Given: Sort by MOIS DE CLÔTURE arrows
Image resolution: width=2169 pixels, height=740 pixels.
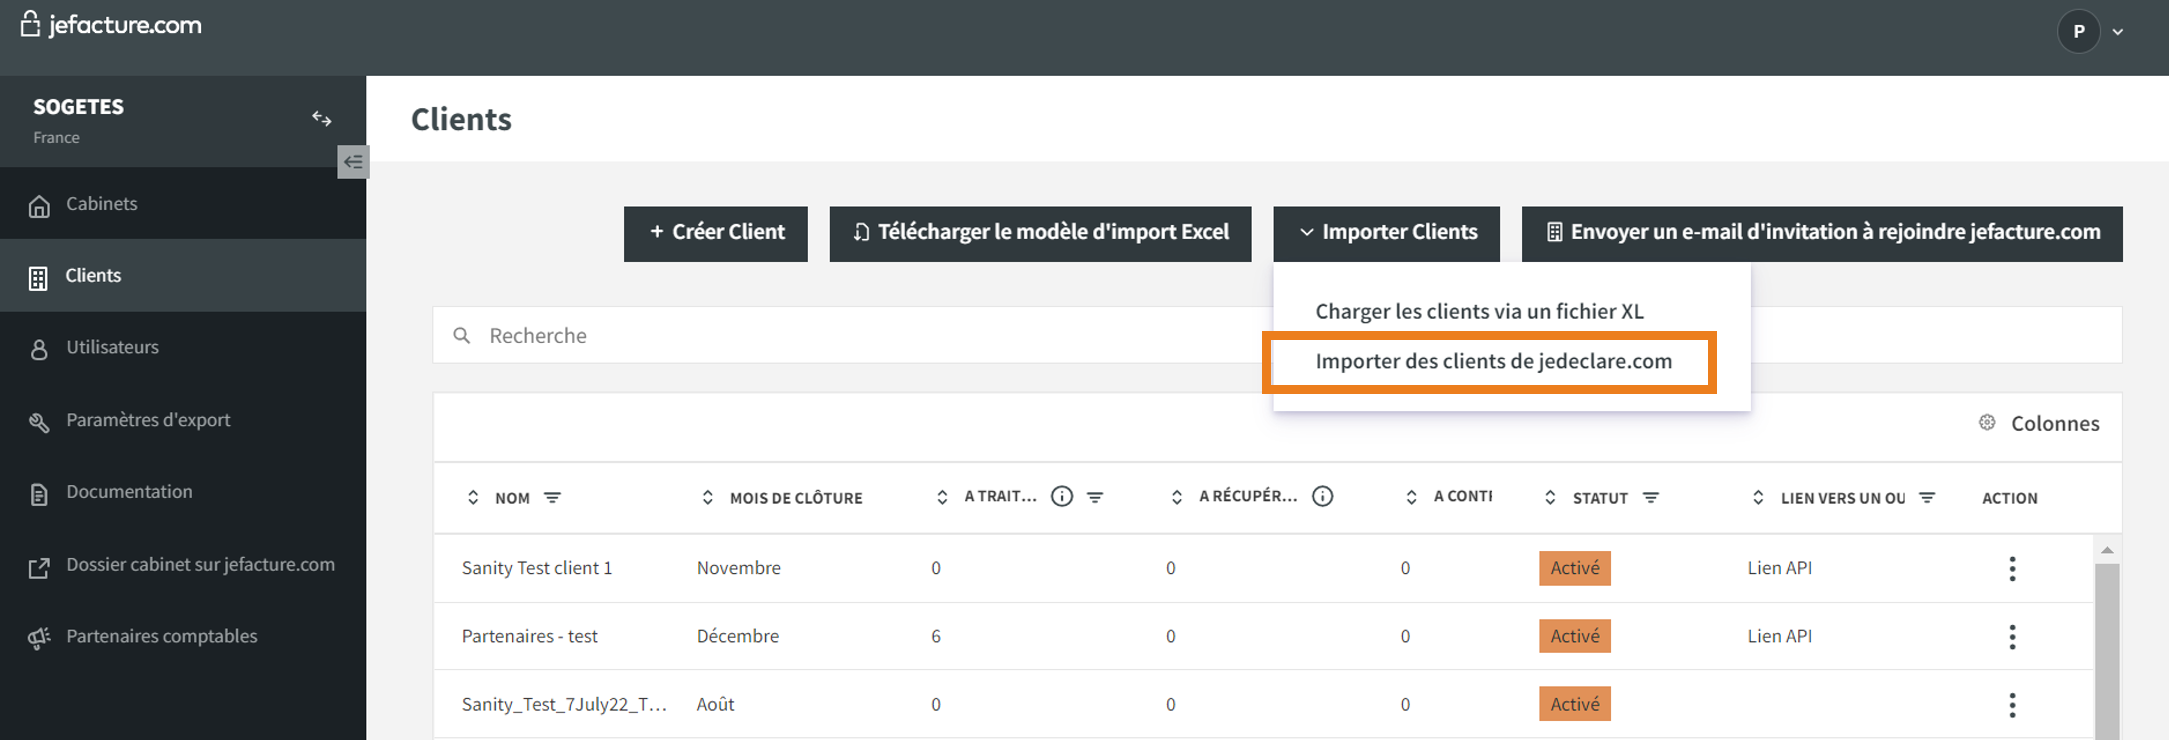Looking at the screenshot, I should tap(707, 497).
